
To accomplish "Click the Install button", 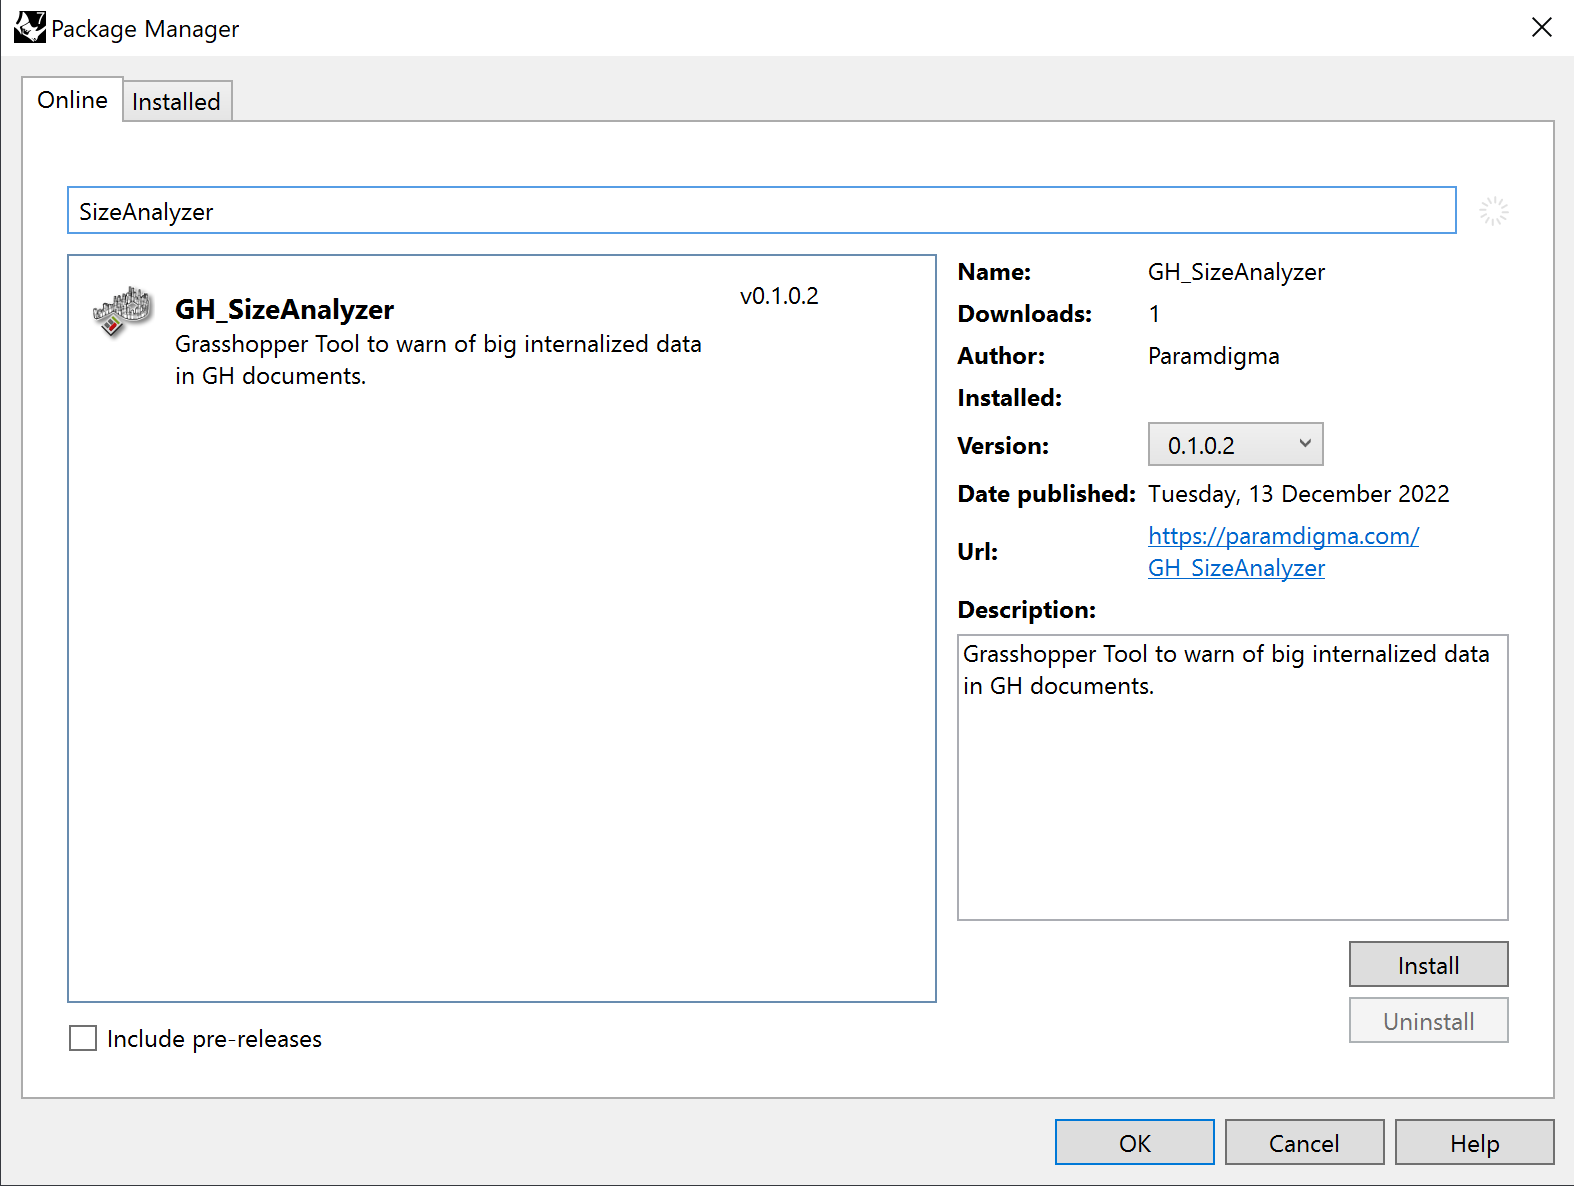I will point(1428,965).
